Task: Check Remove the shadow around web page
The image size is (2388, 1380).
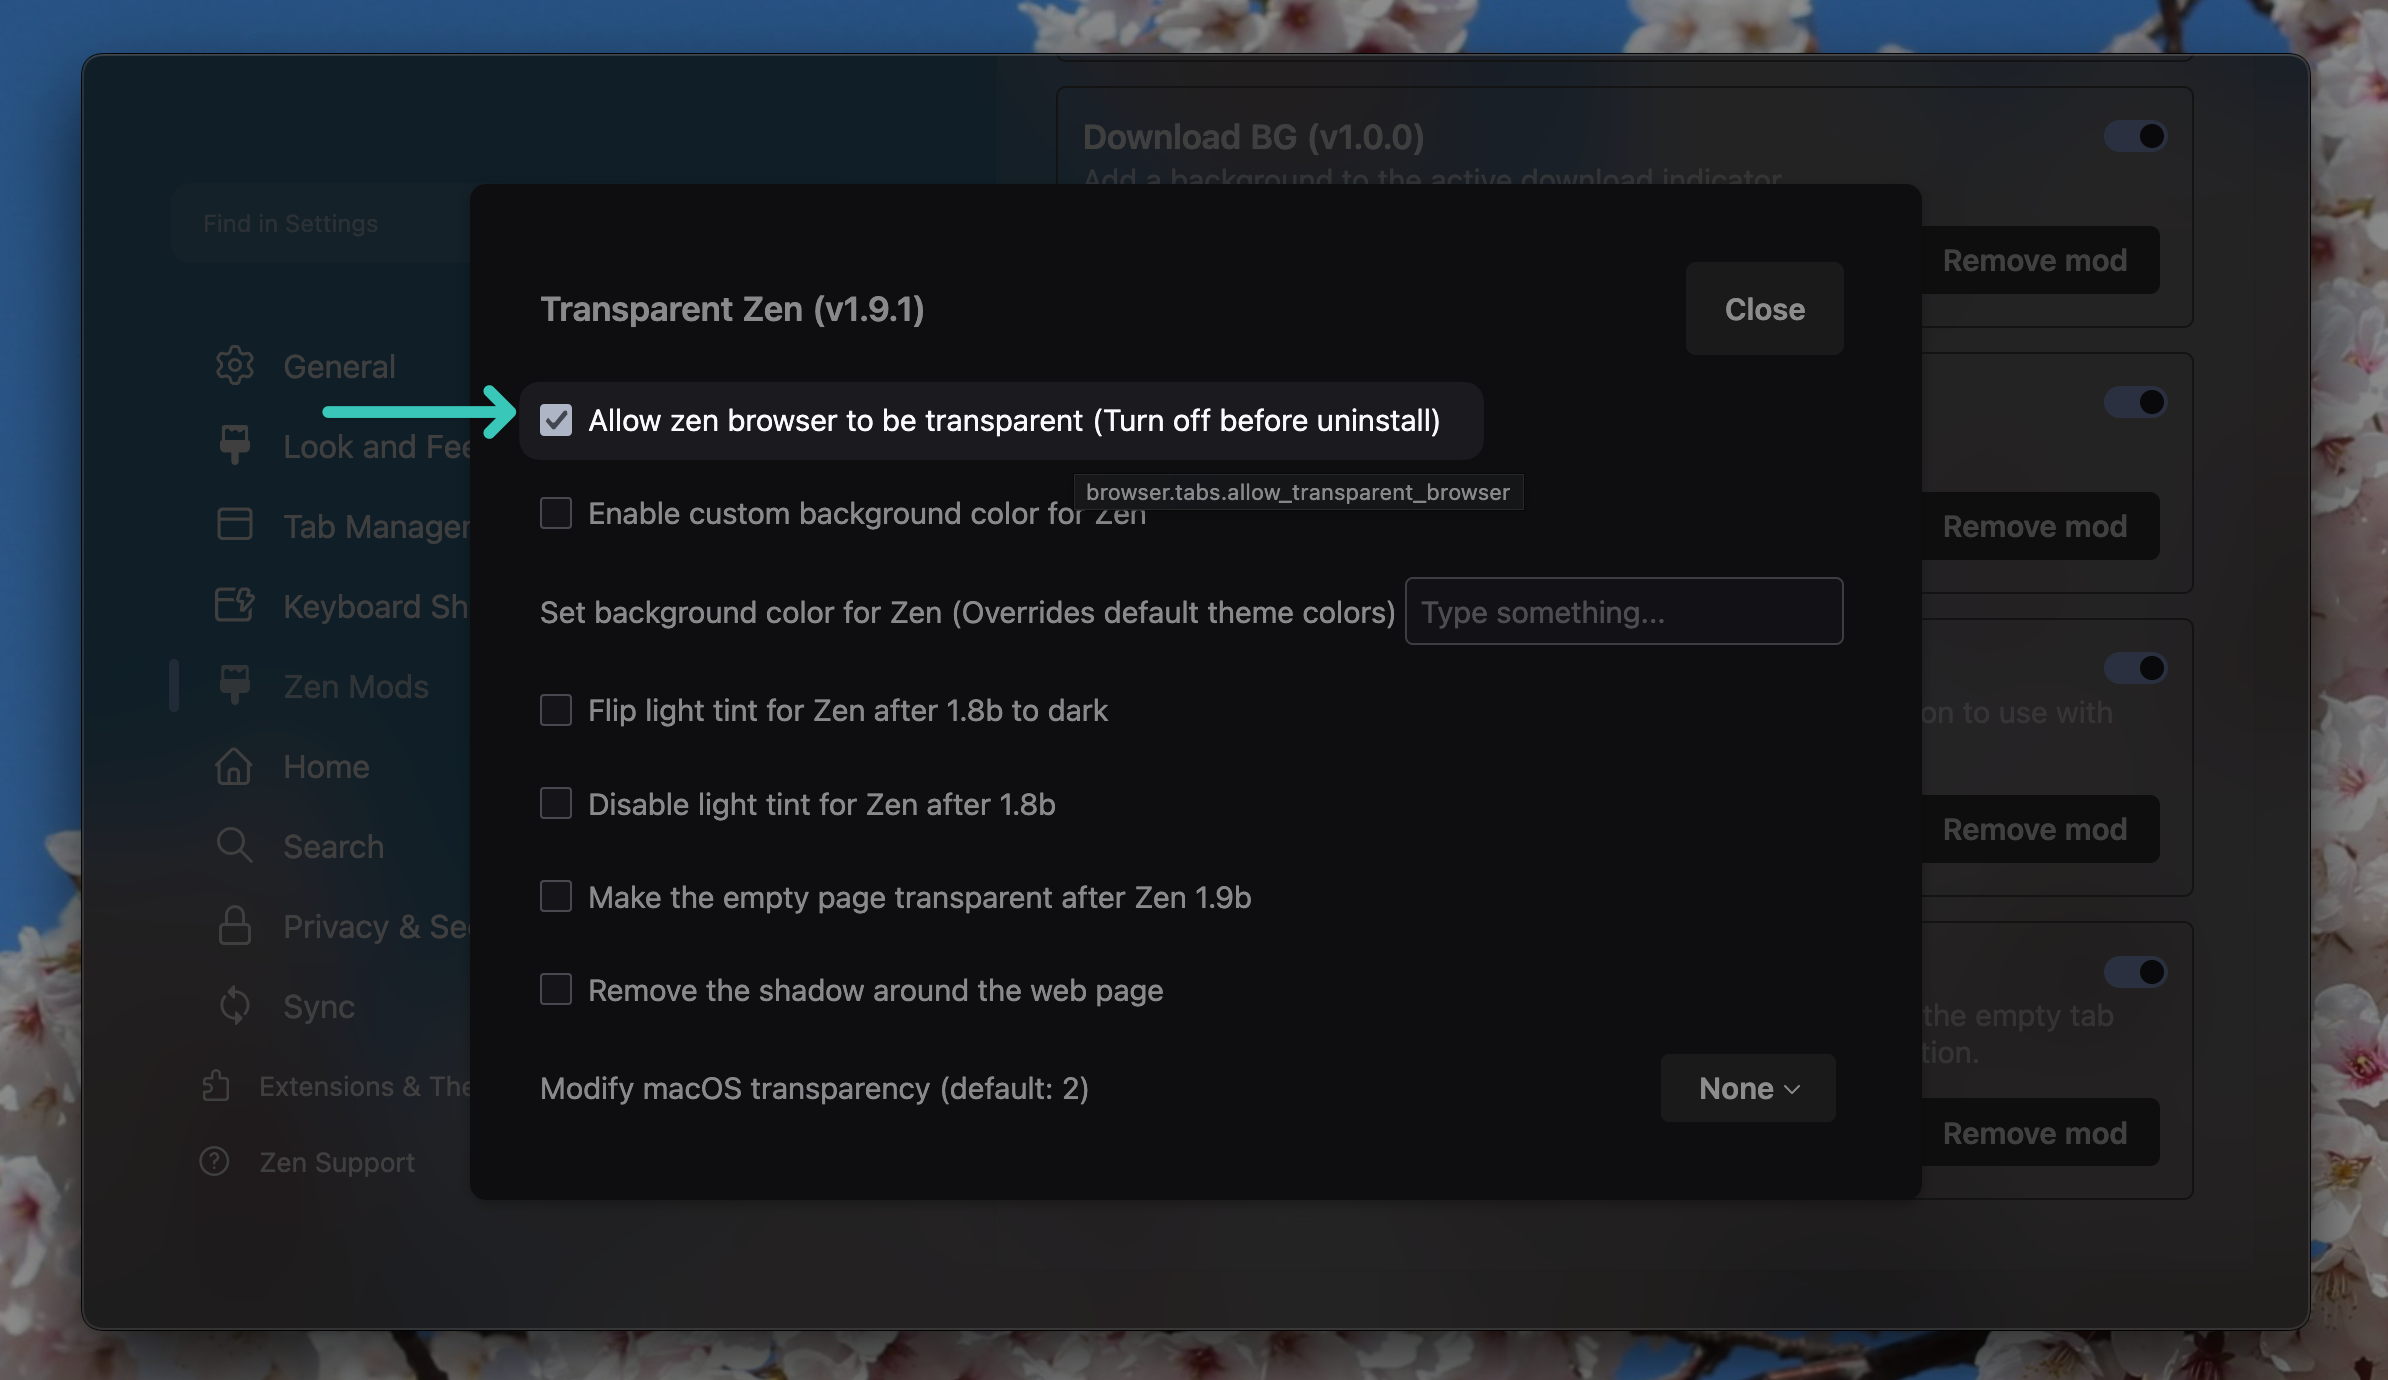Action: pos(556,989)
